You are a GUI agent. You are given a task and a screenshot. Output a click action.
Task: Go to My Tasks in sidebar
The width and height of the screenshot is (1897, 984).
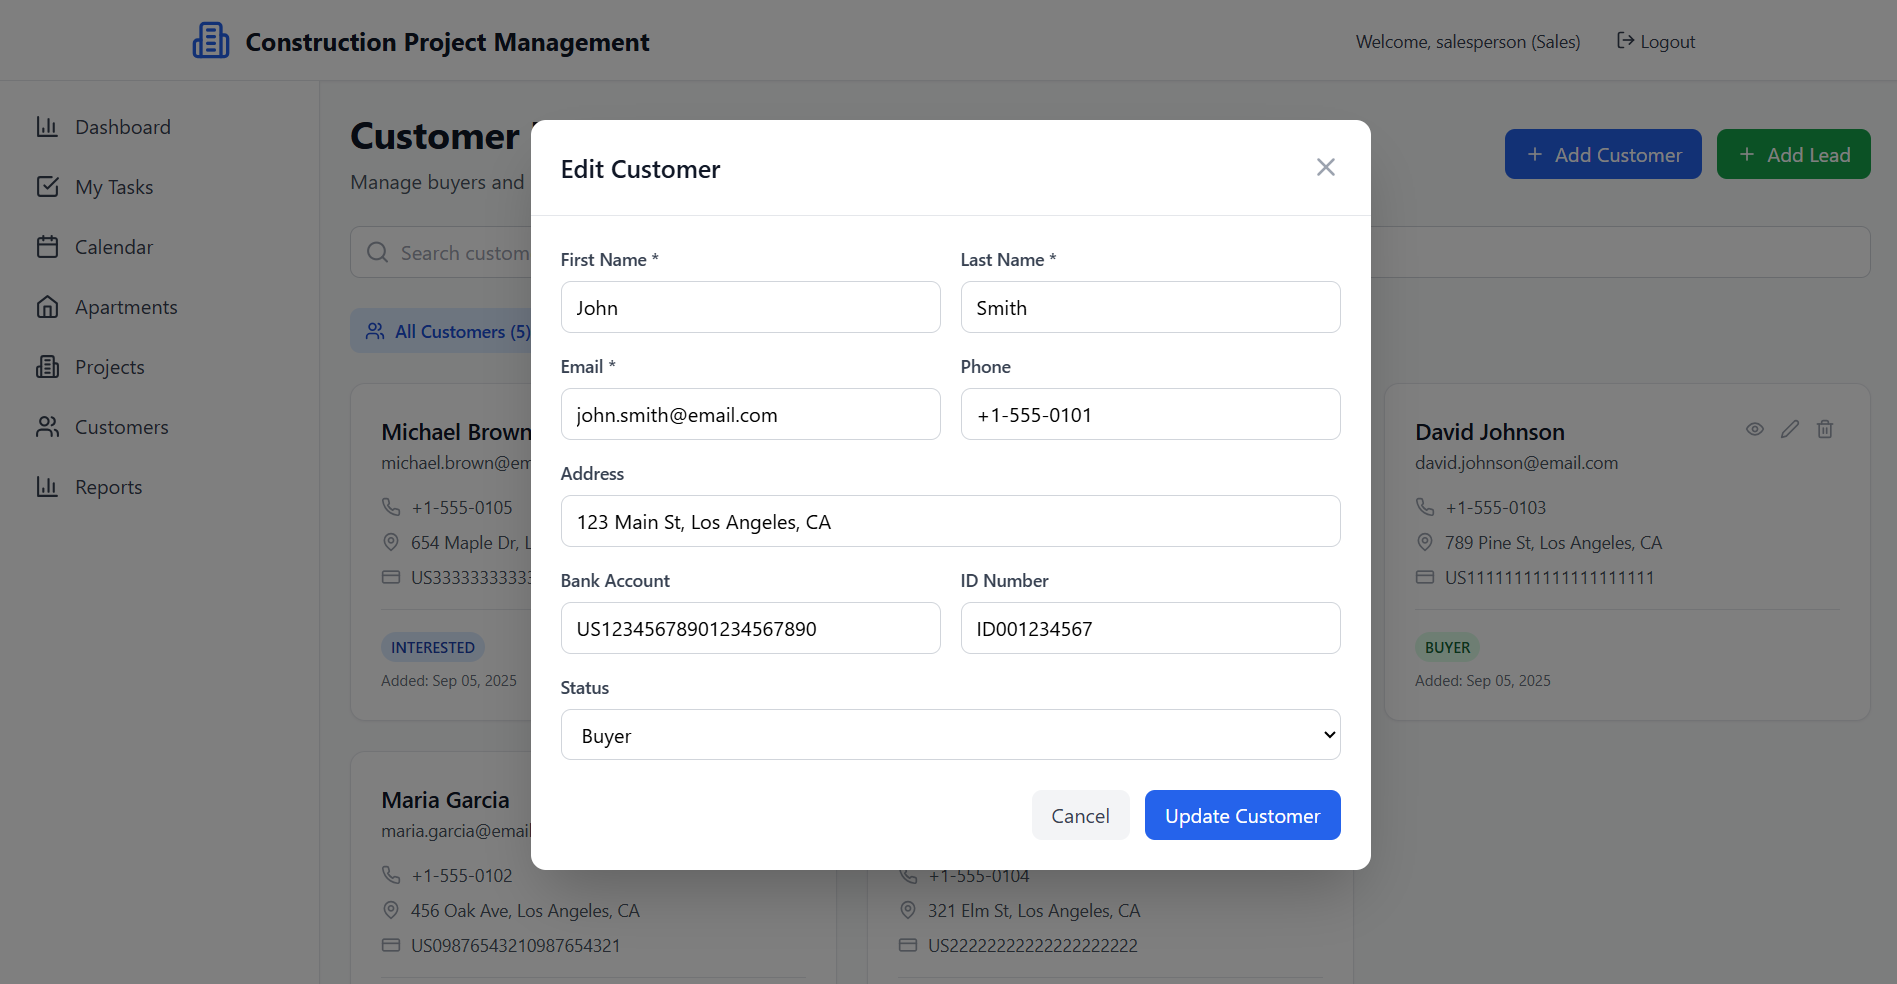pyautogui.click(x=113, y=187)
